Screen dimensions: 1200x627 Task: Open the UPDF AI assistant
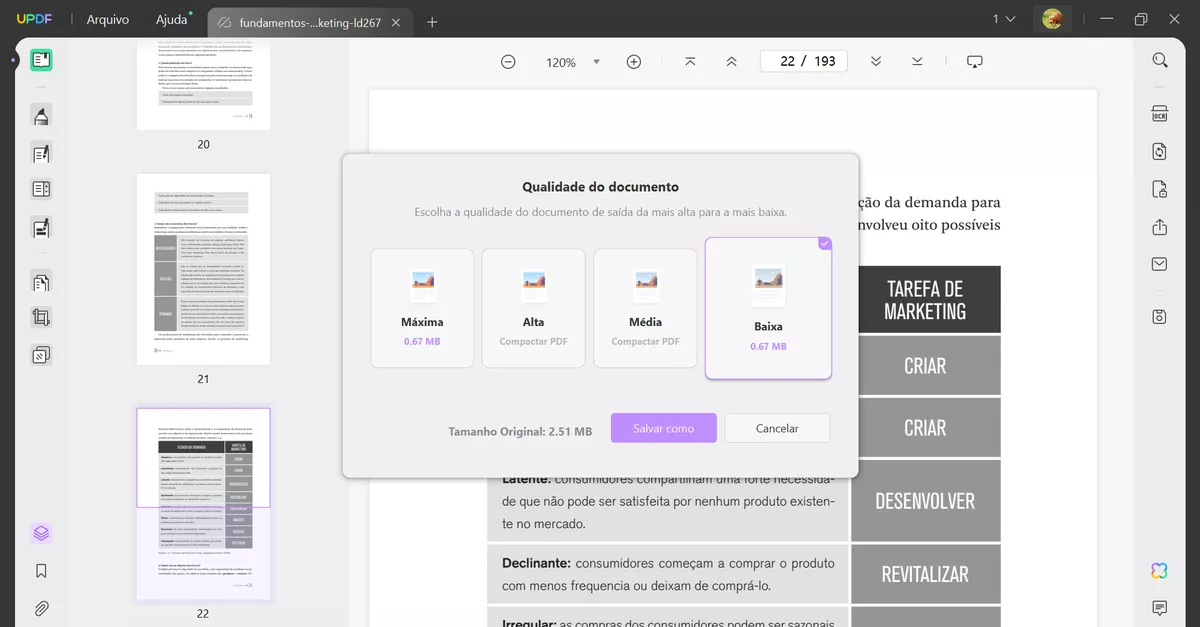pyautogui.click(x=1157, y=570)
